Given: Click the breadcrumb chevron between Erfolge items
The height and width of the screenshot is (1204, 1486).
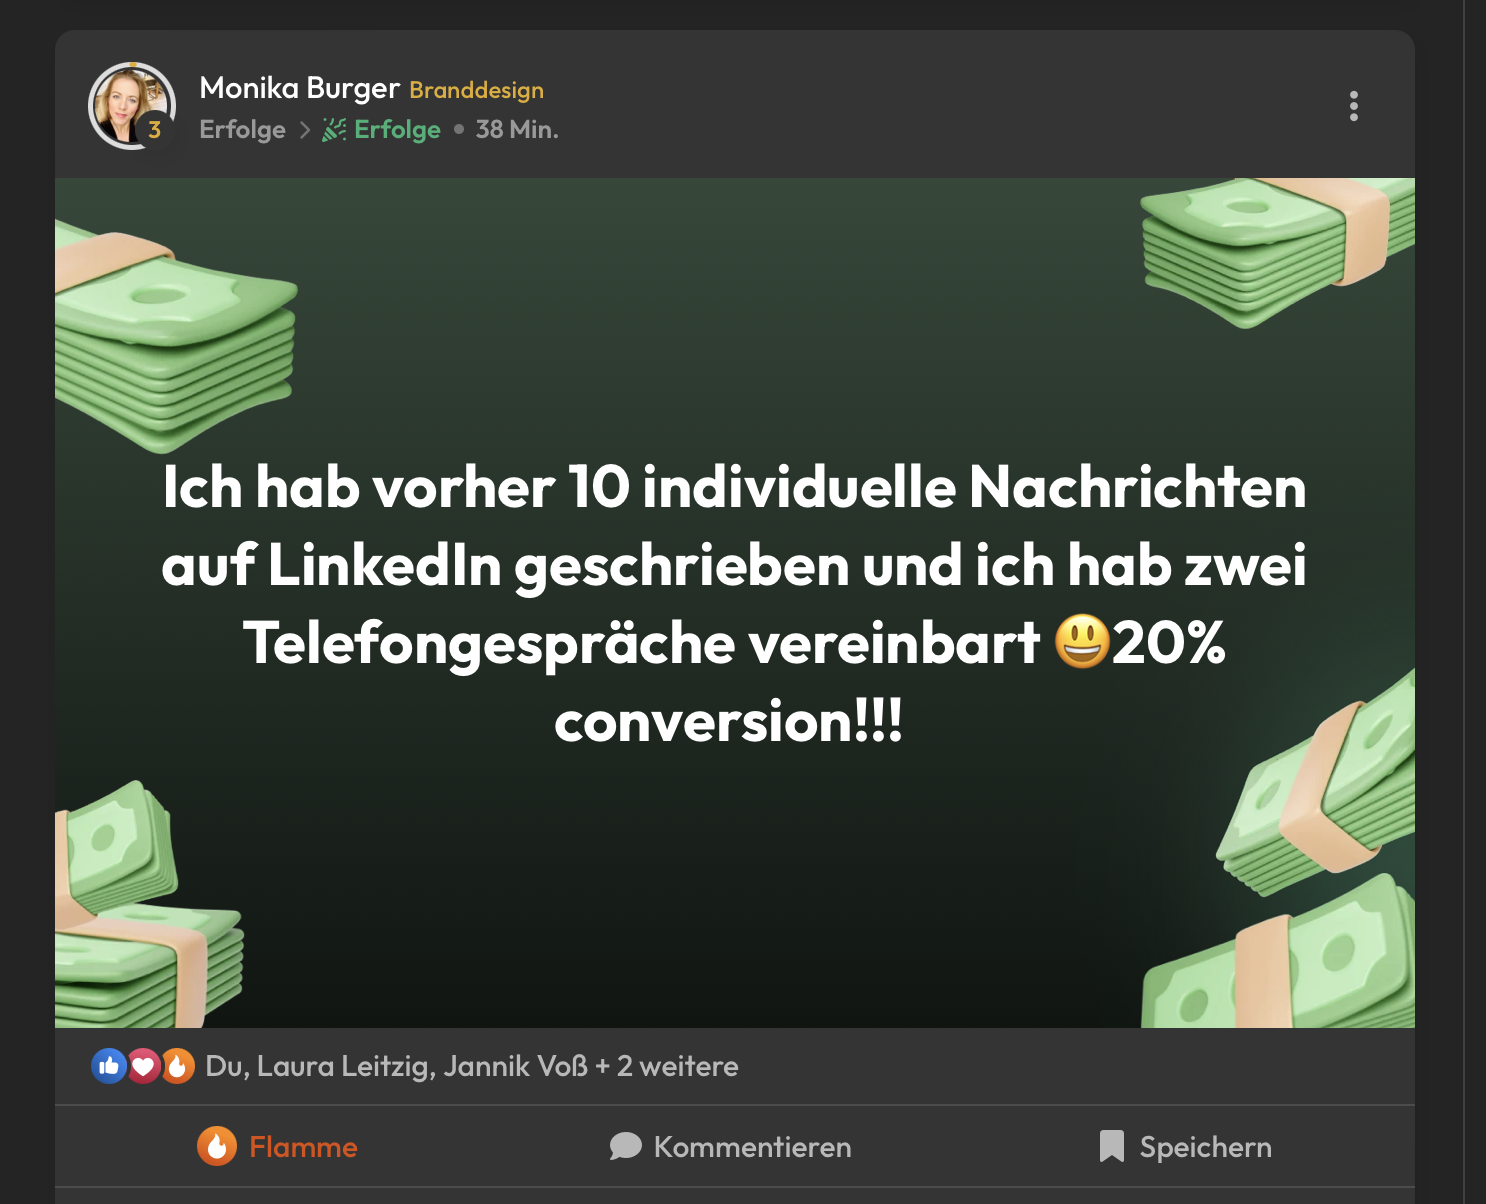Looking at the screenshot, I should tap(305, 130).
